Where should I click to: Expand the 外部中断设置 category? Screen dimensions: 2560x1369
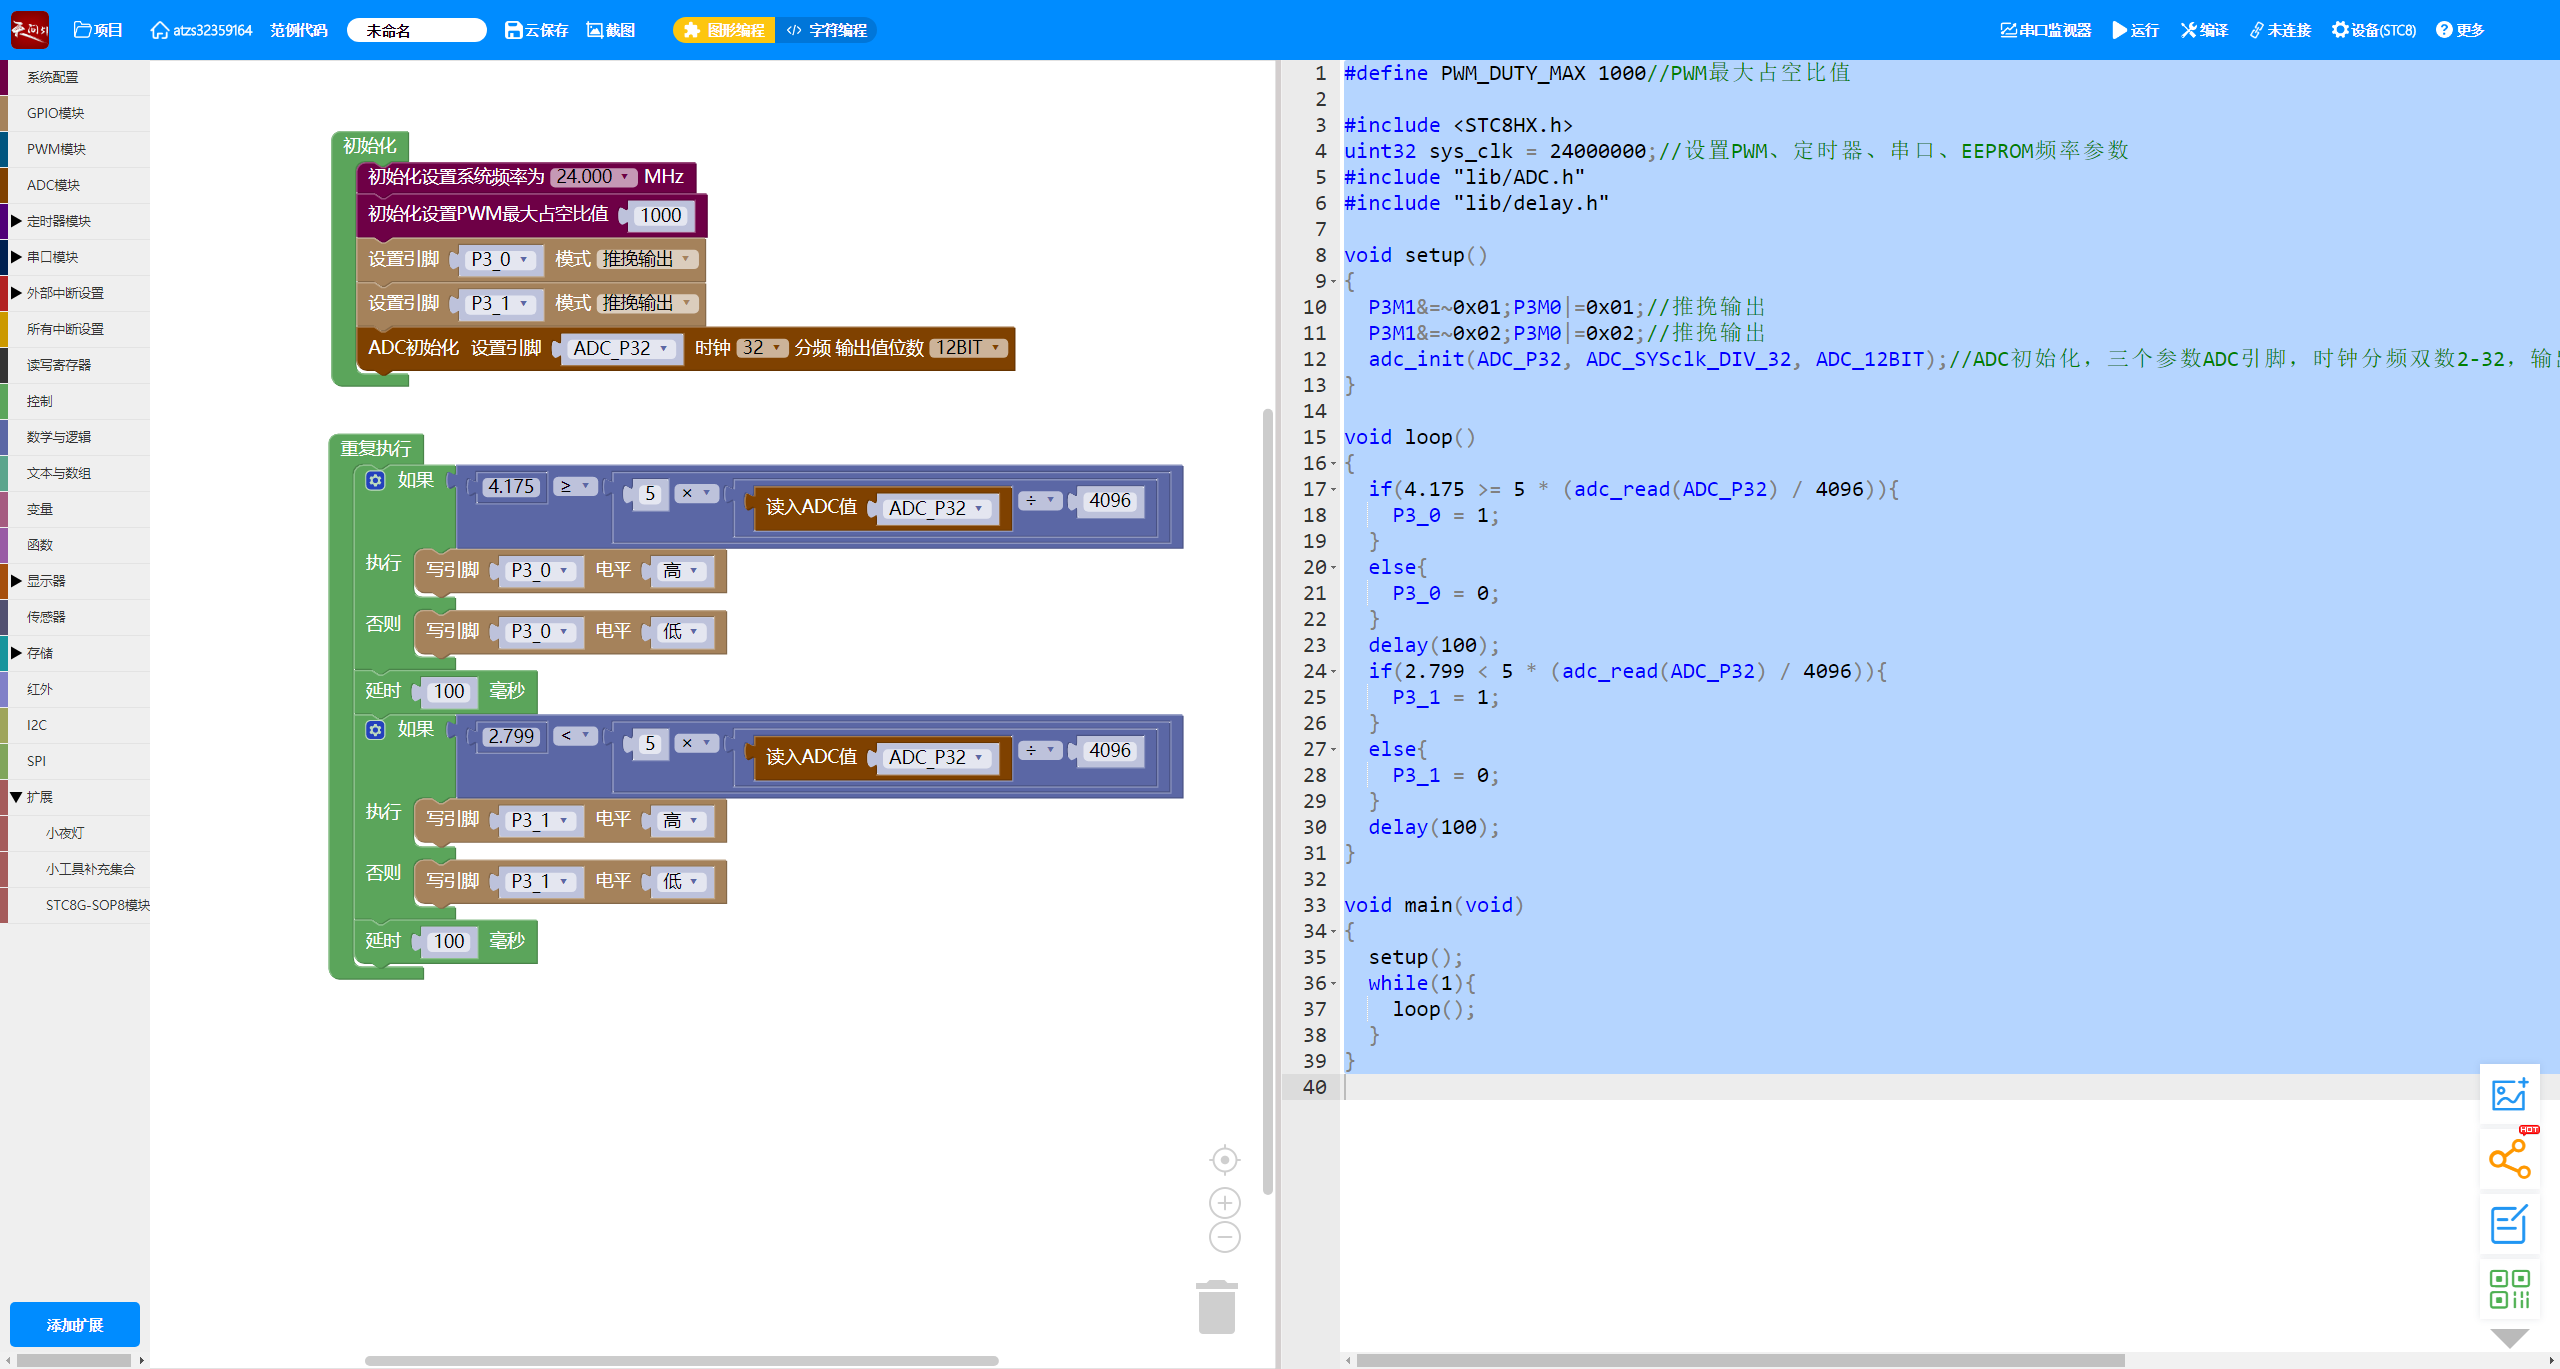[x=16, y=293]
